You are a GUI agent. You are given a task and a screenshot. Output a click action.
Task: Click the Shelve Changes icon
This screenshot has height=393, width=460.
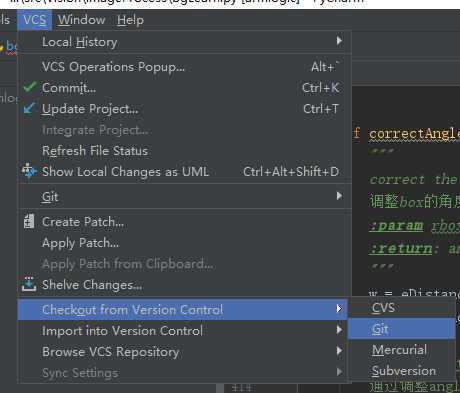[x=29, y=284]
